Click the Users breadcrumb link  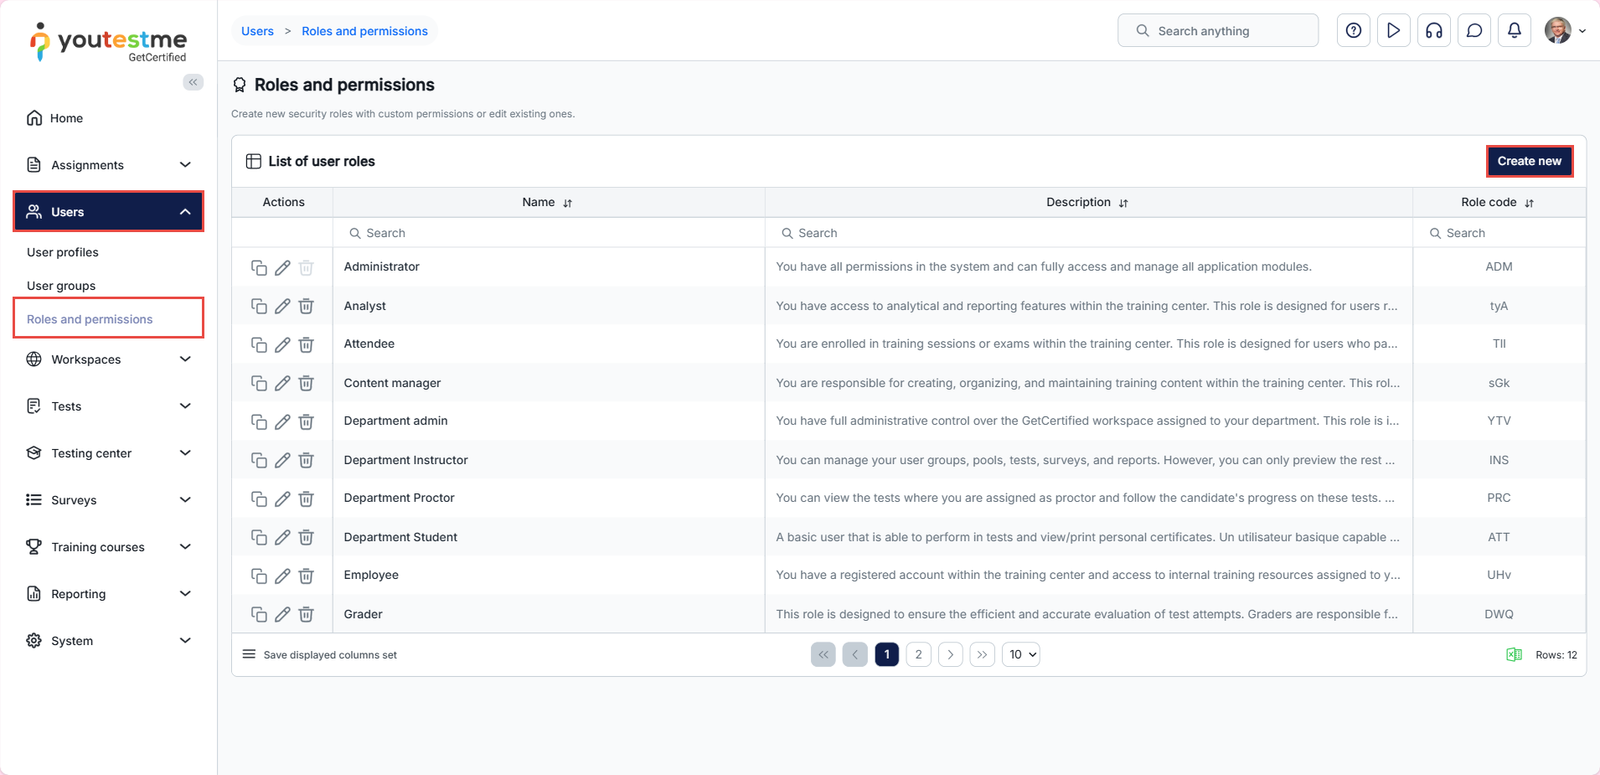257,31
